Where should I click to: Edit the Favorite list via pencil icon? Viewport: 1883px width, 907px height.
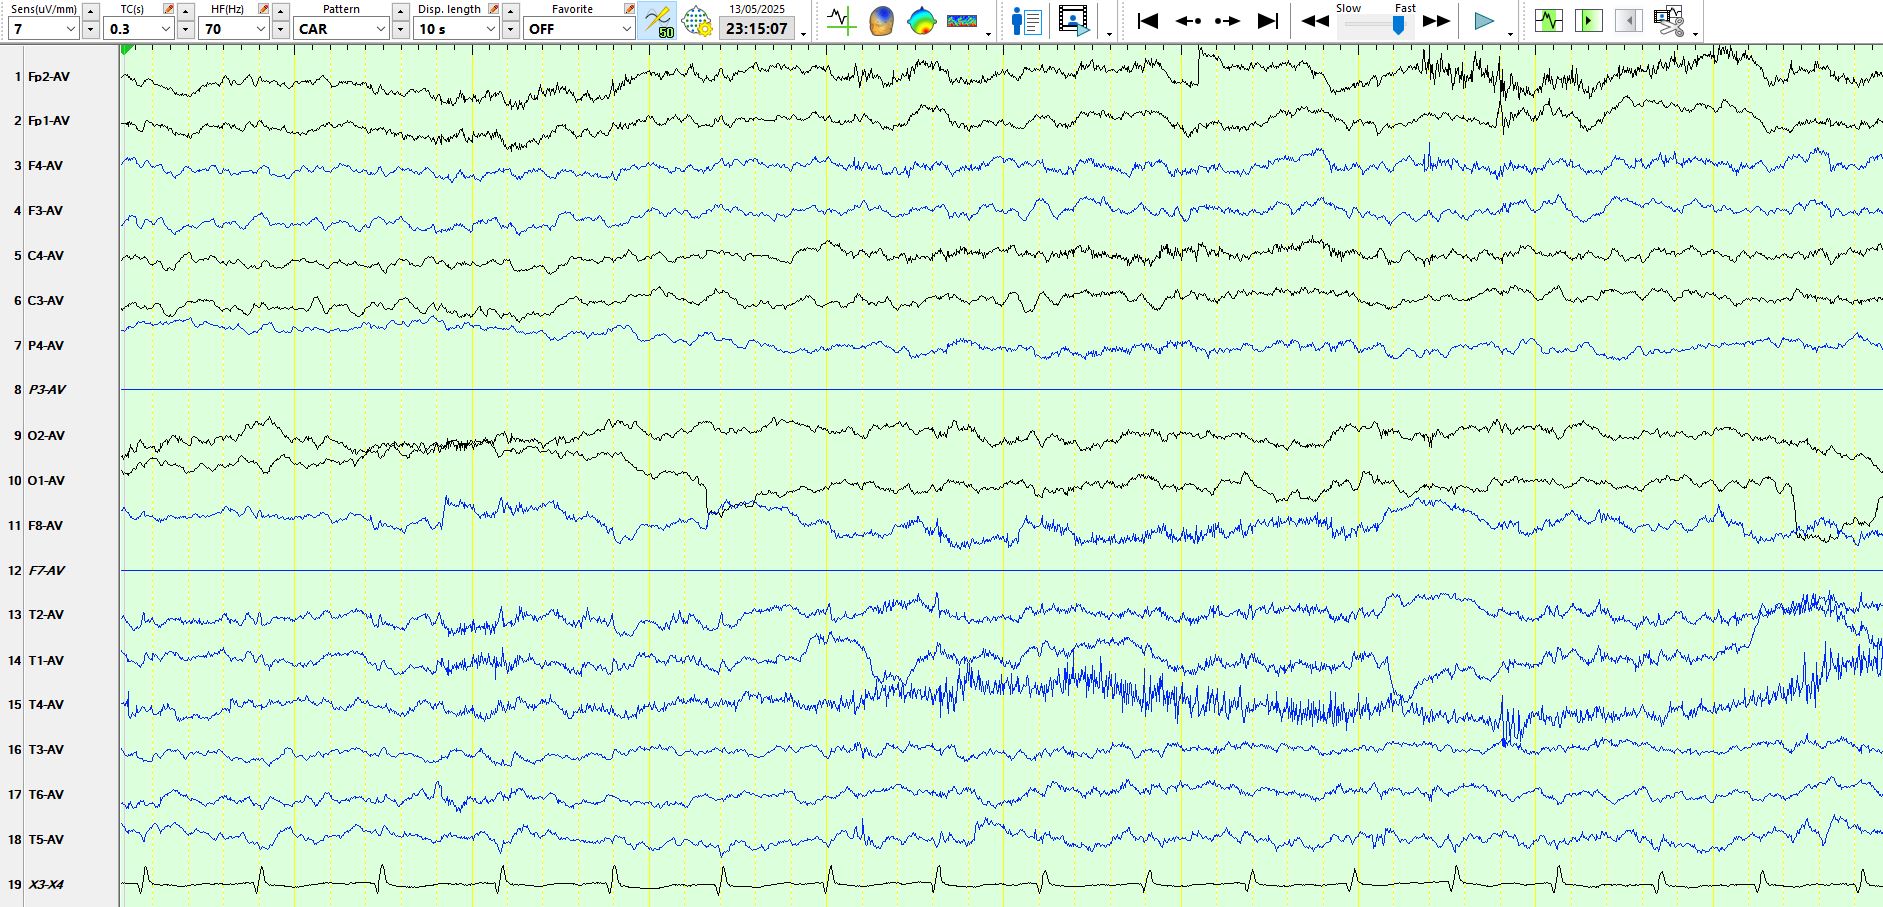coord(629,9)
